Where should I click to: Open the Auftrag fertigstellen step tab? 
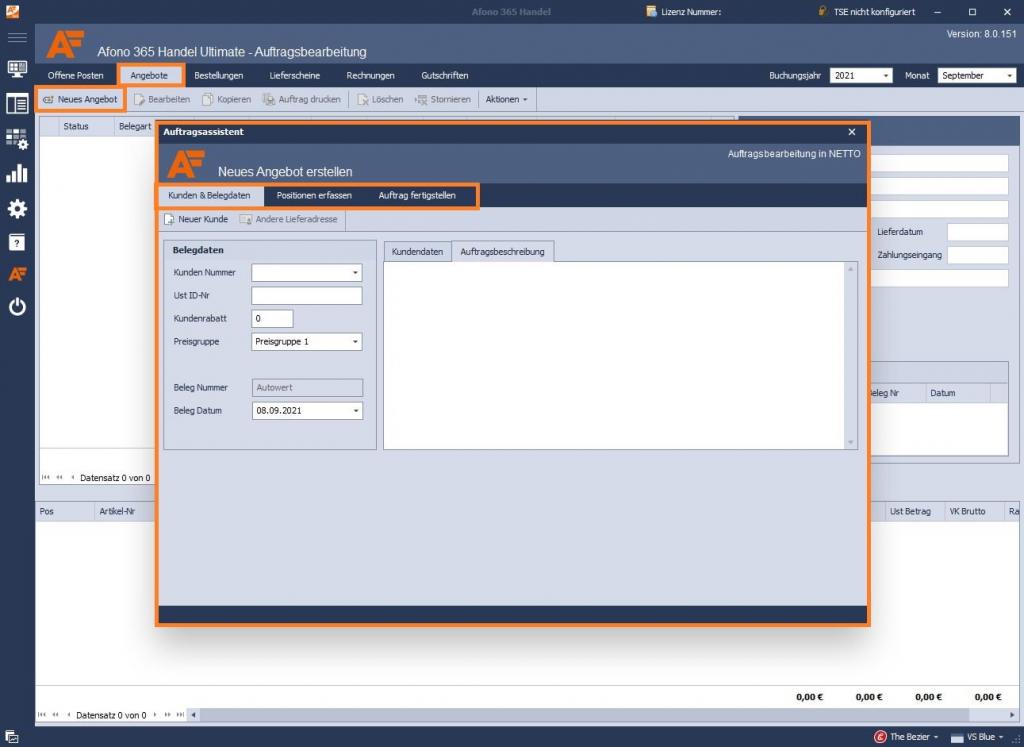417,195
